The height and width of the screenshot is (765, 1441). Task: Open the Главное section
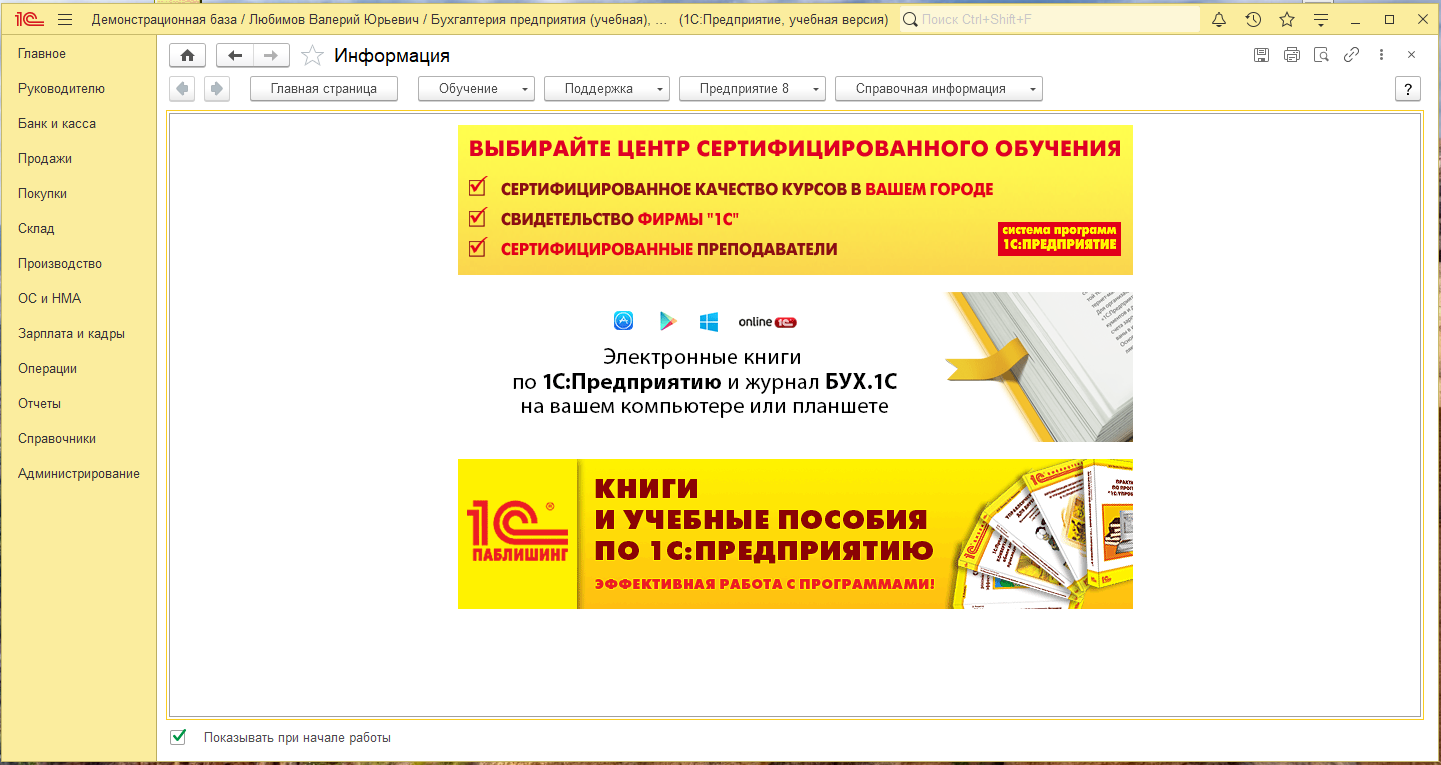pos(42,54)
